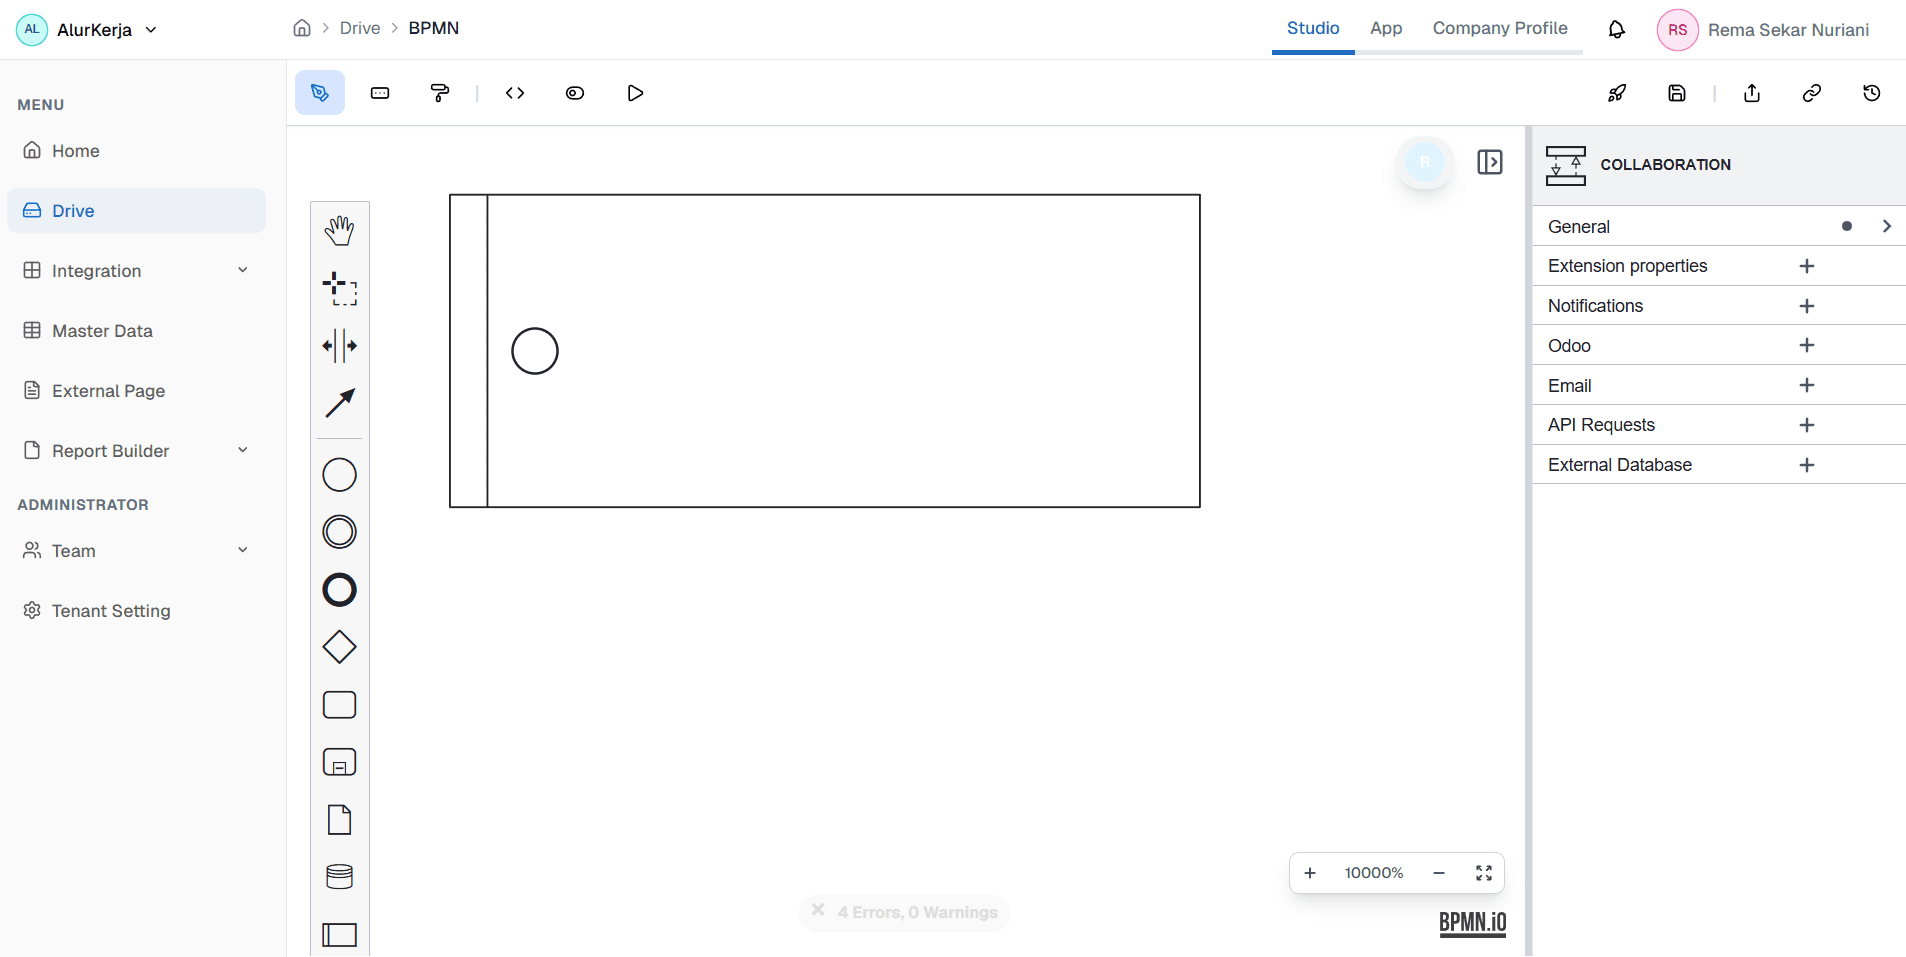Zoom out using the minus control
Image resolution: width=1906 pixels, height=957 pixels.
(1439, 872)
